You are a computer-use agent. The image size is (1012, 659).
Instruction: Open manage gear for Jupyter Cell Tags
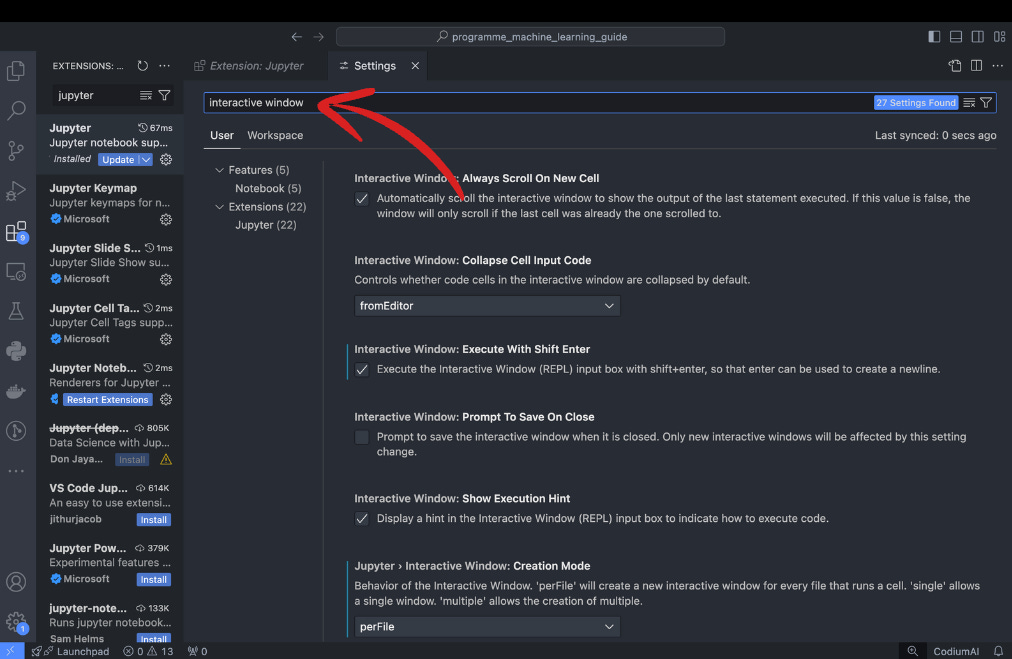click(x=166, y=340)
